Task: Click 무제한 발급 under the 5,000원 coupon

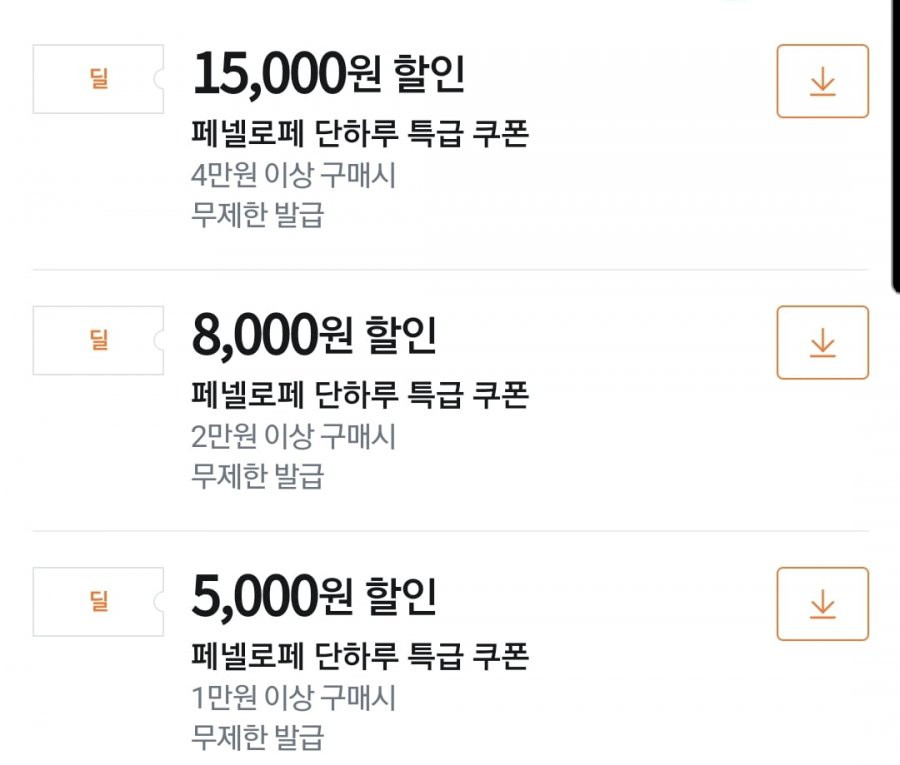Action: 258,737
